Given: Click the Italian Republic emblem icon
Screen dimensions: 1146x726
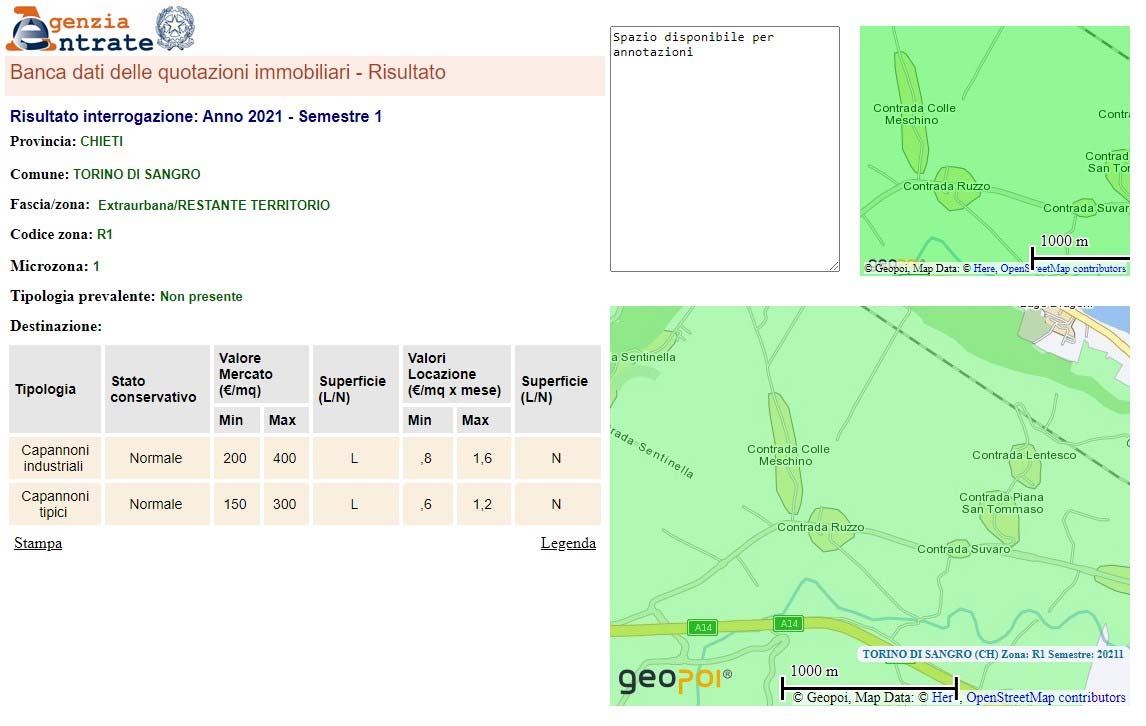Looking at the screenshot, I should (176, 28).
